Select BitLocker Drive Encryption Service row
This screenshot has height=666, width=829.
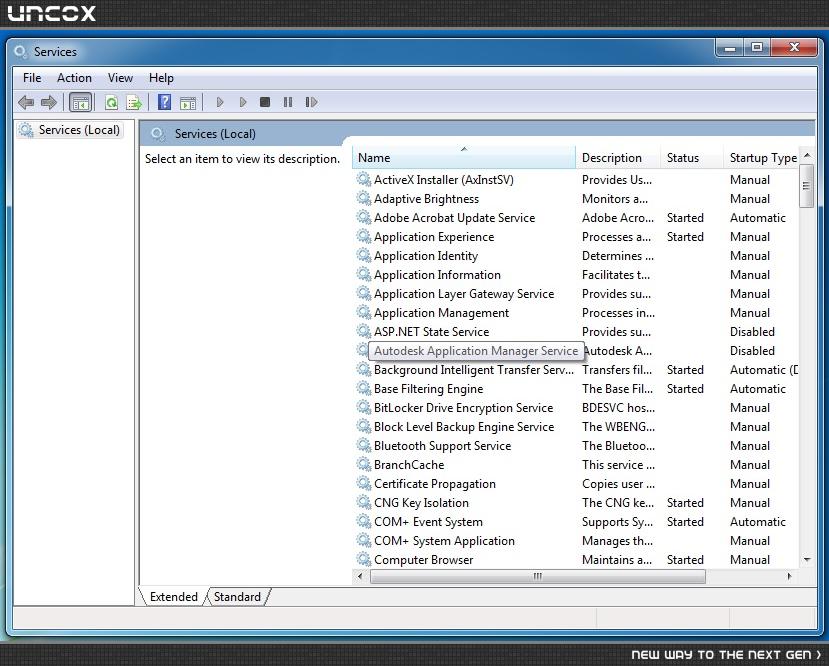click(575, 408)
